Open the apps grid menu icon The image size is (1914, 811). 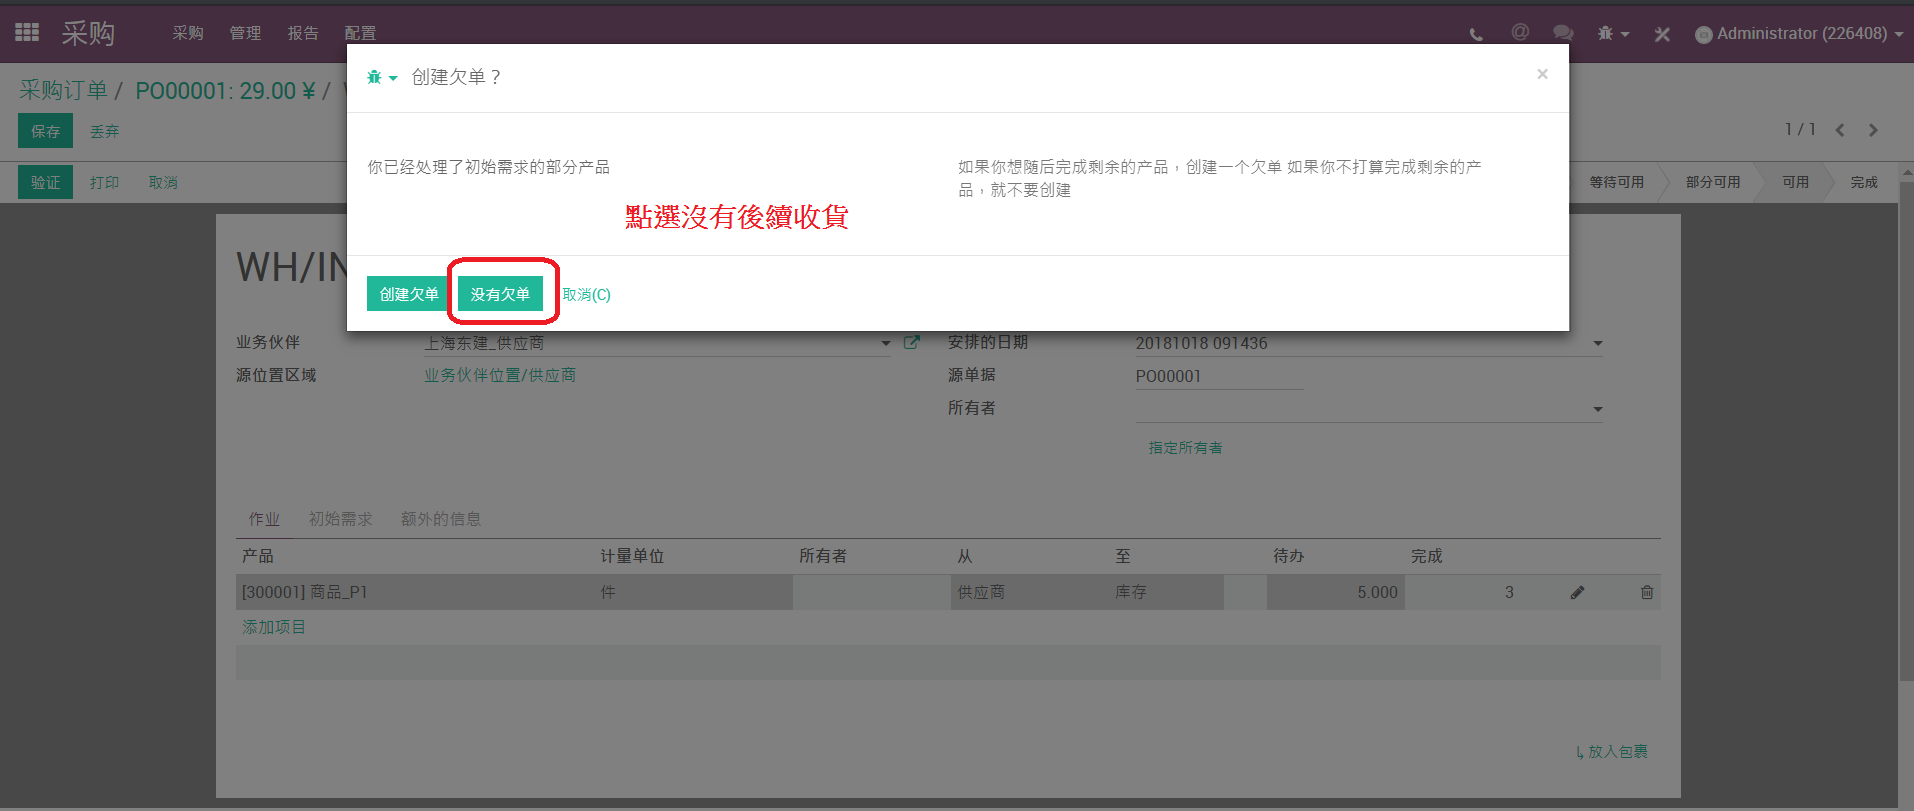tap(27, 33)
